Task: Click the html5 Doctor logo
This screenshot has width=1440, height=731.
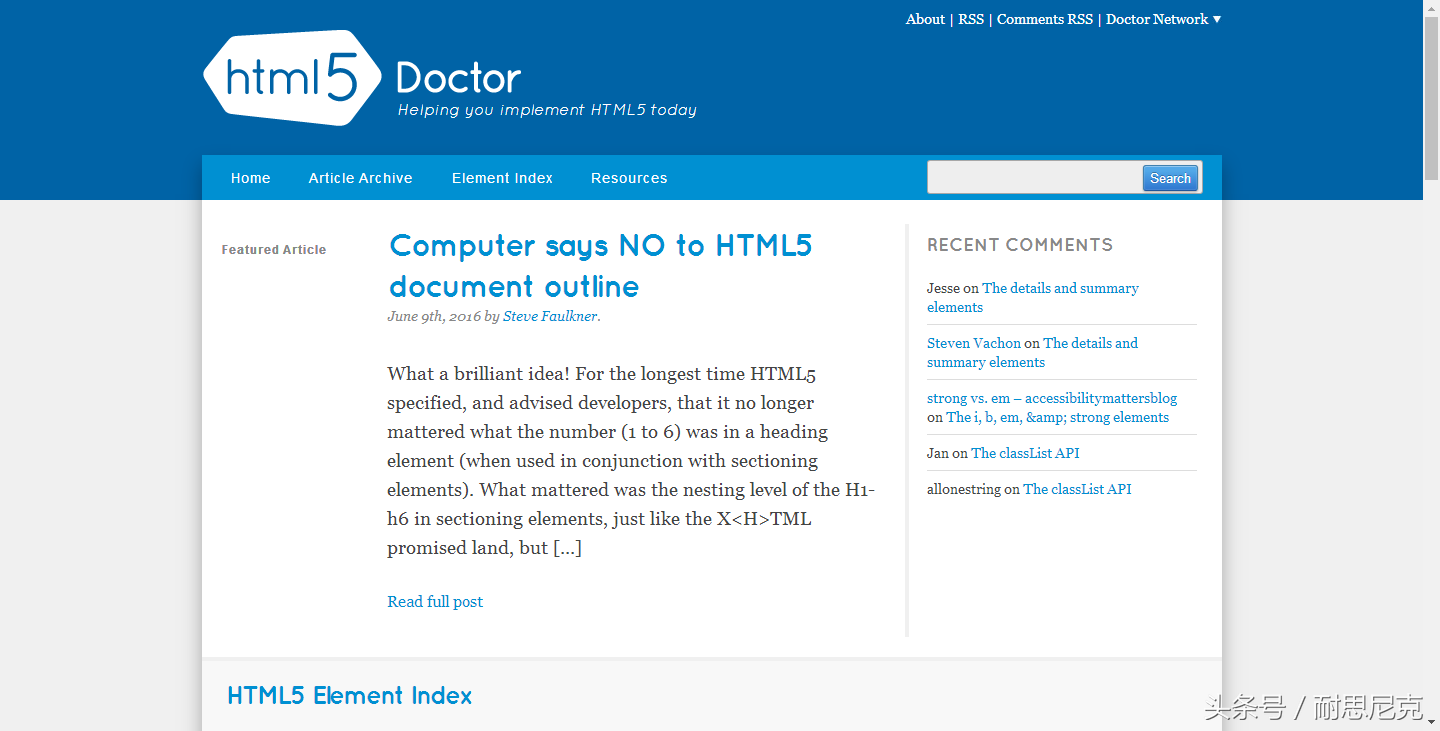Action: tap(361, 78)
